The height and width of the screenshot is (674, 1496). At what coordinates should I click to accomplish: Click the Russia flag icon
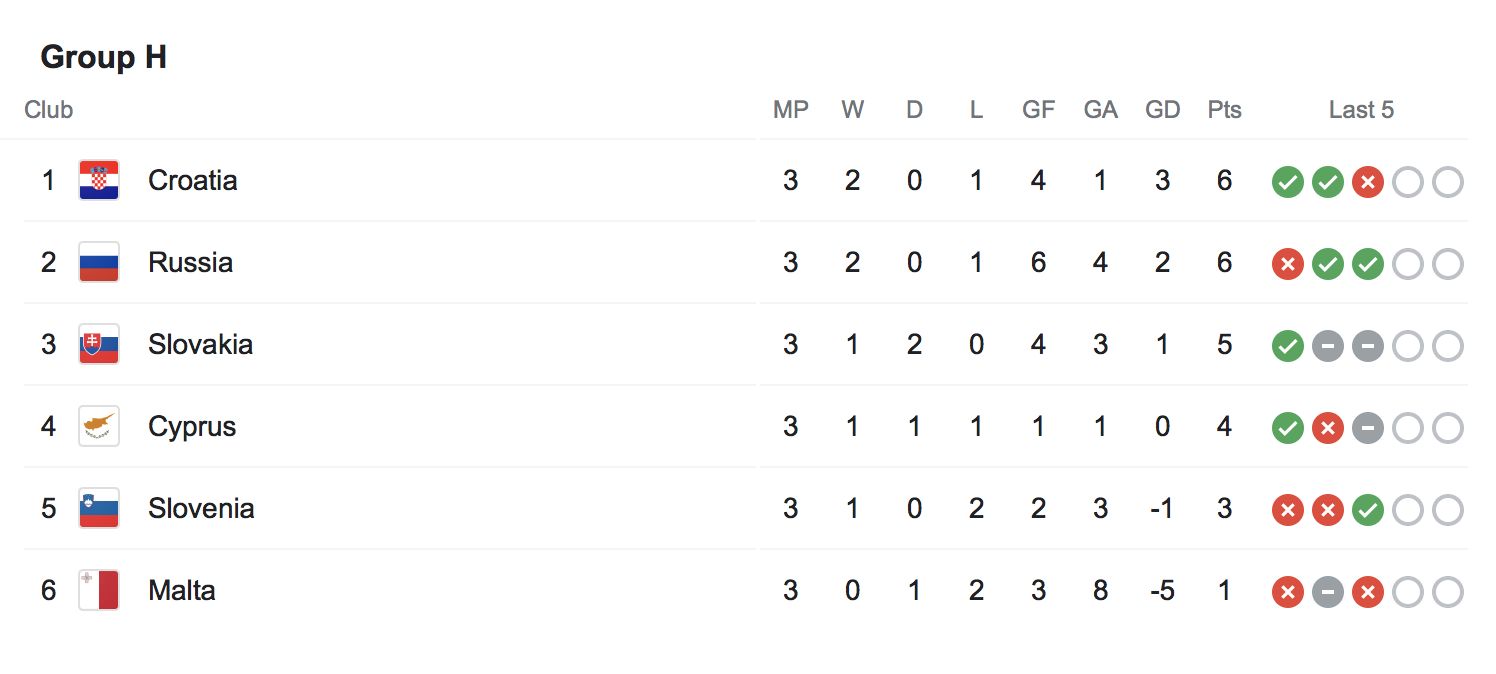tap(99, 263)
